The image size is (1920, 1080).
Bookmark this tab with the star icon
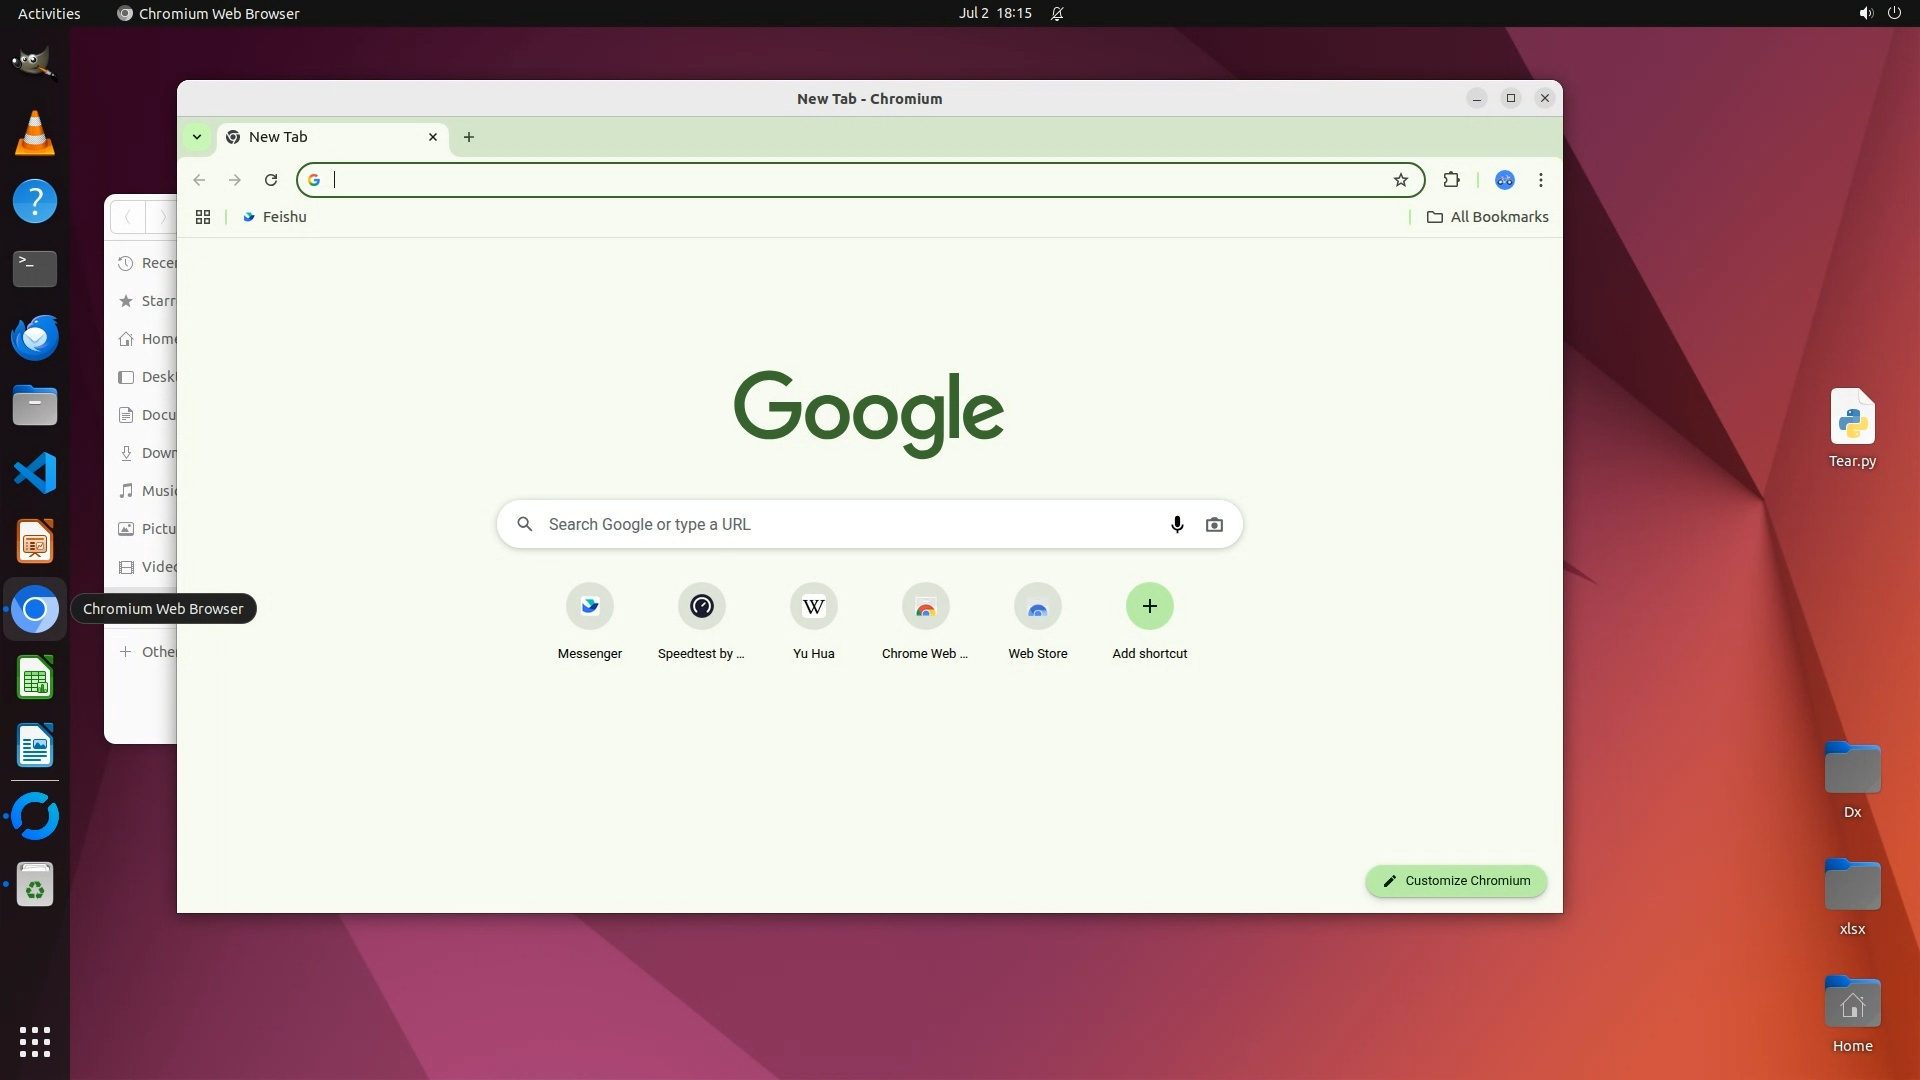point(1400,180)
